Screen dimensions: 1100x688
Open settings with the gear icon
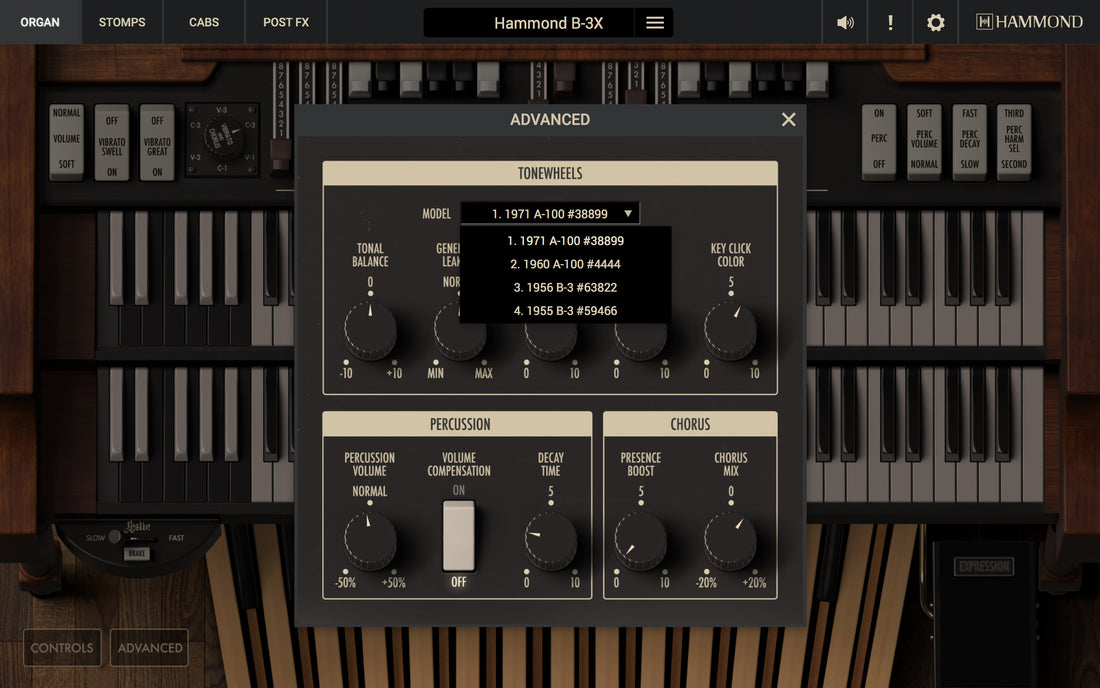tap(935, 22)
